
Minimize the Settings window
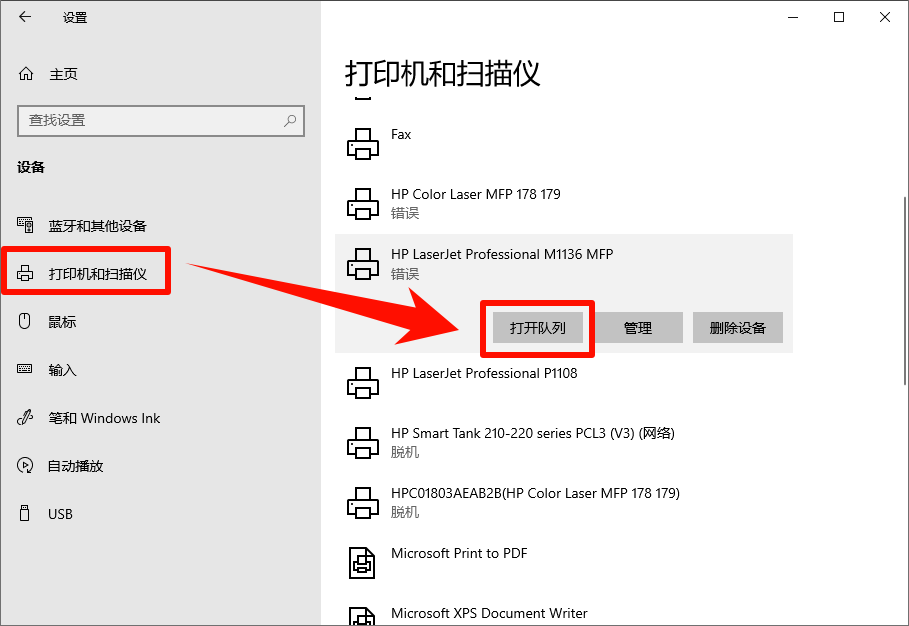(x=793, y=17)
